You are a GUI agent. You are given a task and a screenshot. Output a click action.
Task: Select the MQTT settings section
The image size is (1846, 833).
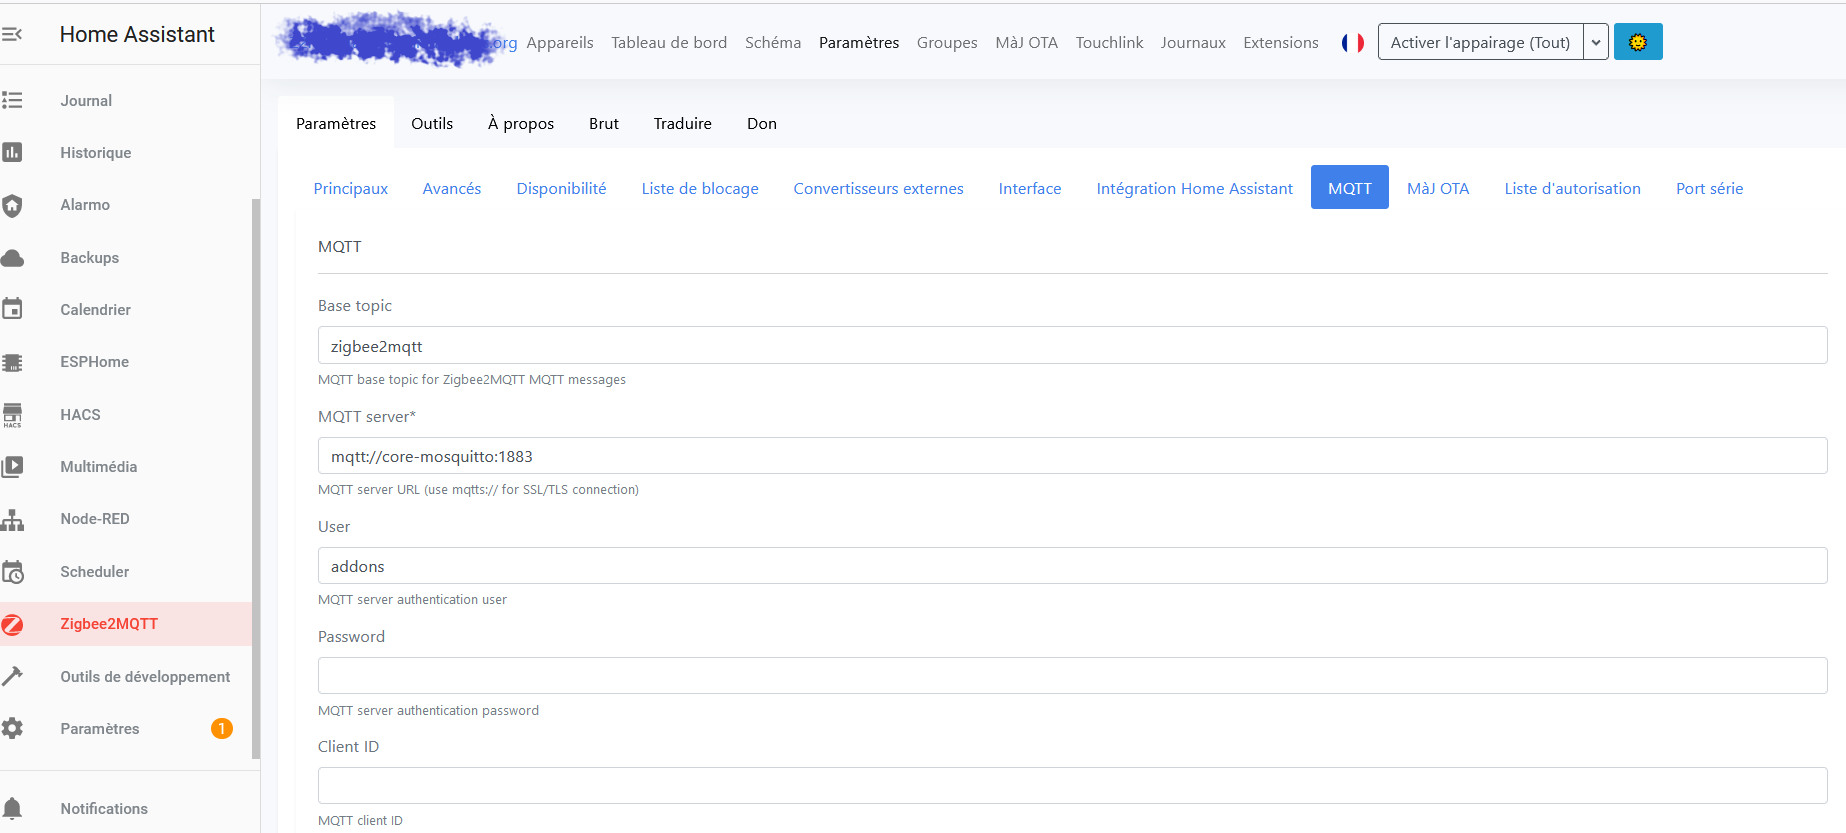click(1350, 187)
